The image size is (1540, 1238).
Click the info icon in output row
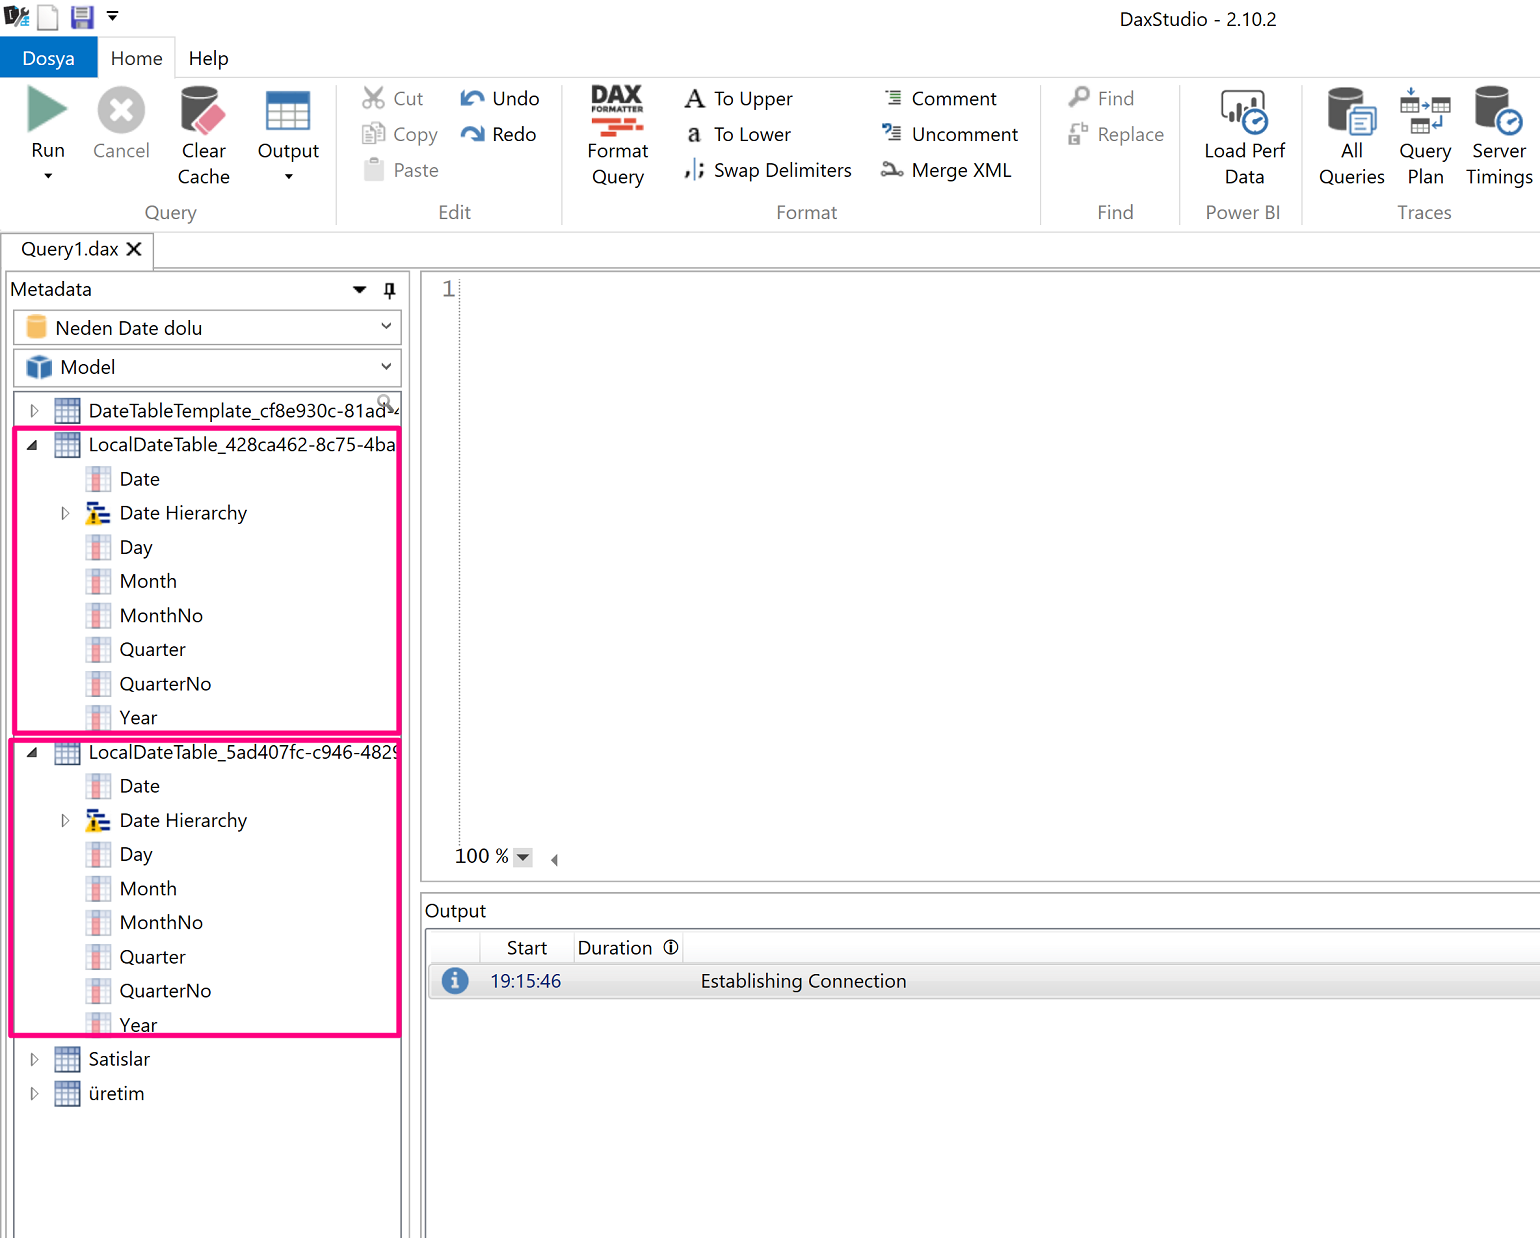[455, 981]
